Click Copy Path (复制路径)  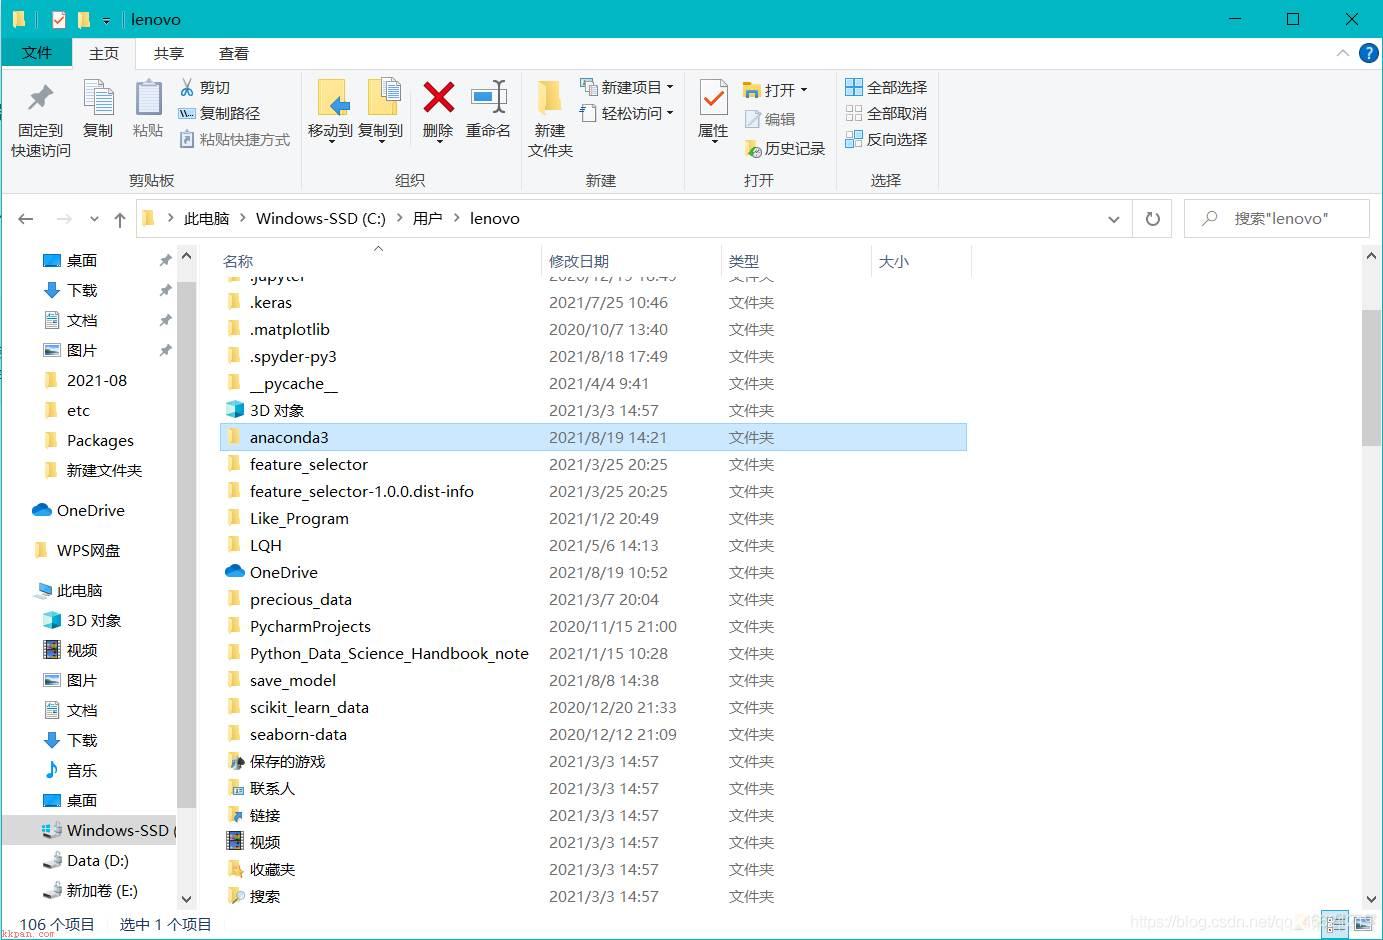tap(219, 113)
